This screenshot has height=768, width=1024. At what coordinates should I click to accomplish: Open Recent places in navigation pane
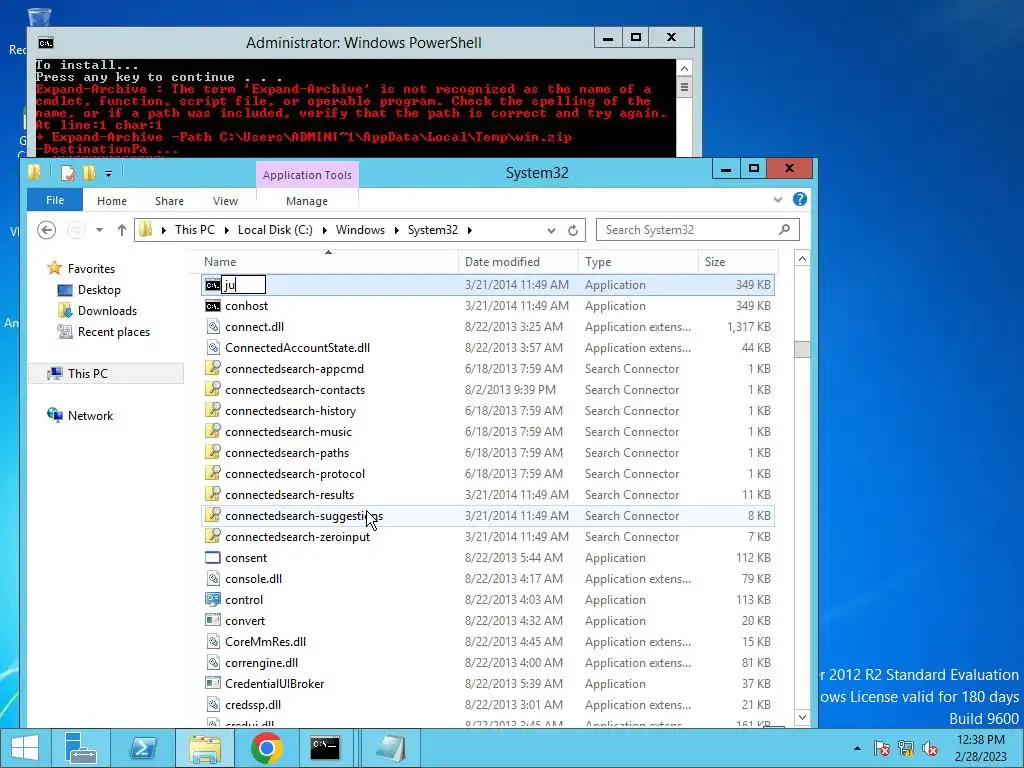tap(114, 332)
